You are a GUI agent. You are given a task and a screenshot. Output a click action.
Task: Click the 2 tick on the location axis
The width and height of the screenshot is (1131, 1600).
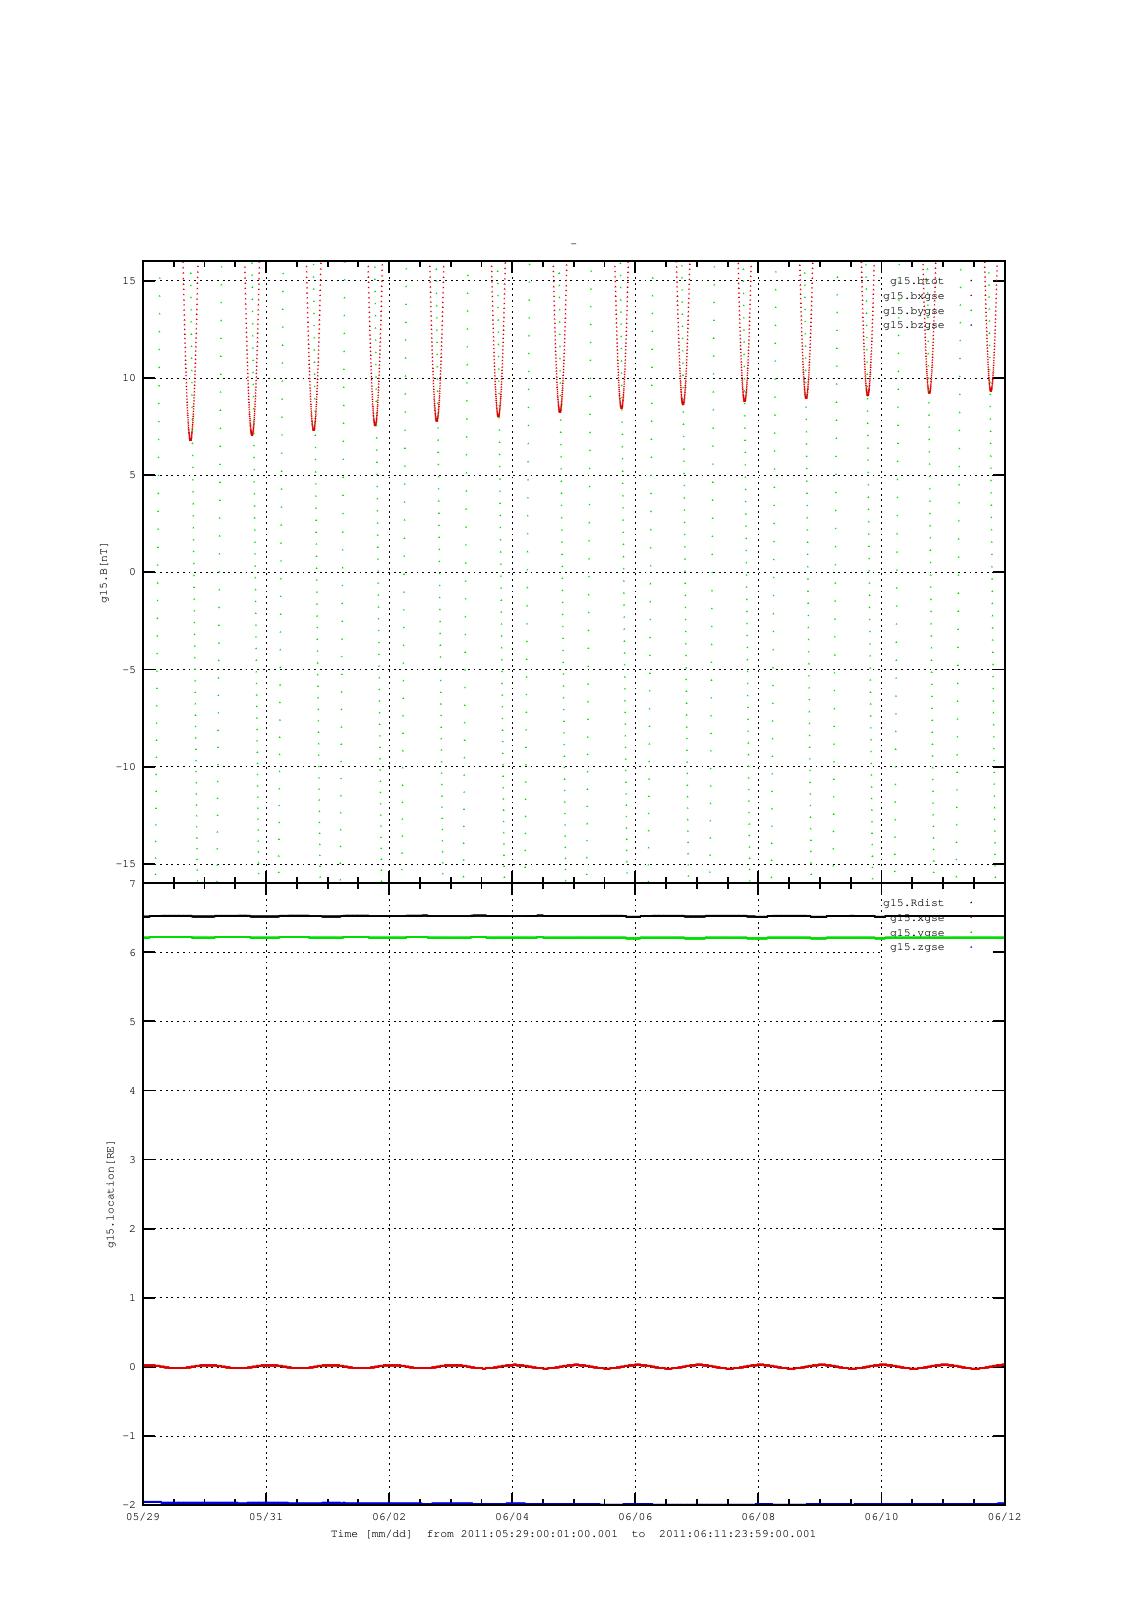132,1229
